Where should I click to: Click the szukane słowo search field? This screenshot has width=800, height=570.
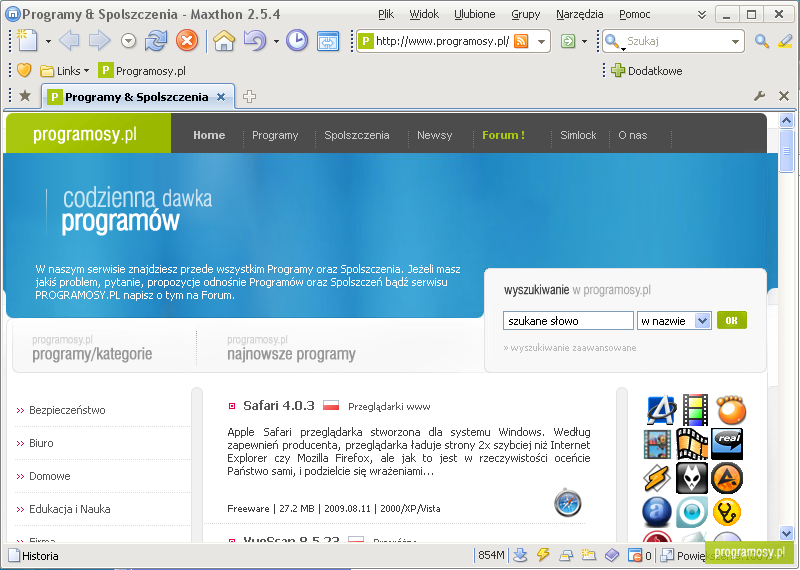click(568, 321)
